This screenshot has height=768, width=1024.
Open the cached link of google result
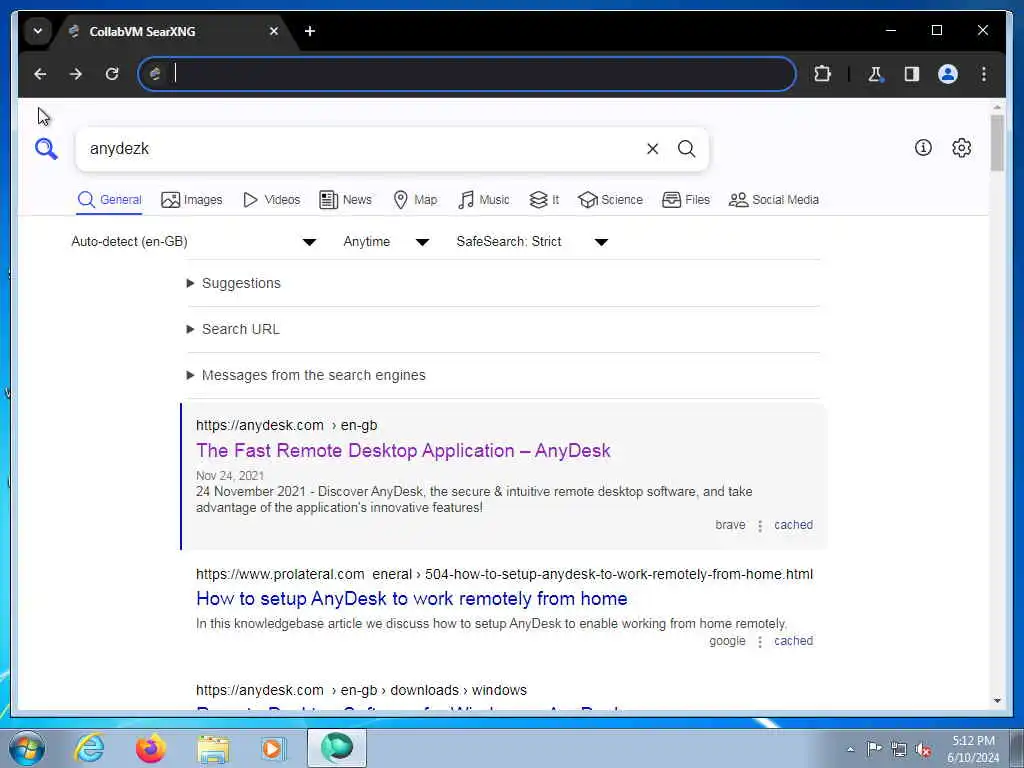click(x=793, y=641)
